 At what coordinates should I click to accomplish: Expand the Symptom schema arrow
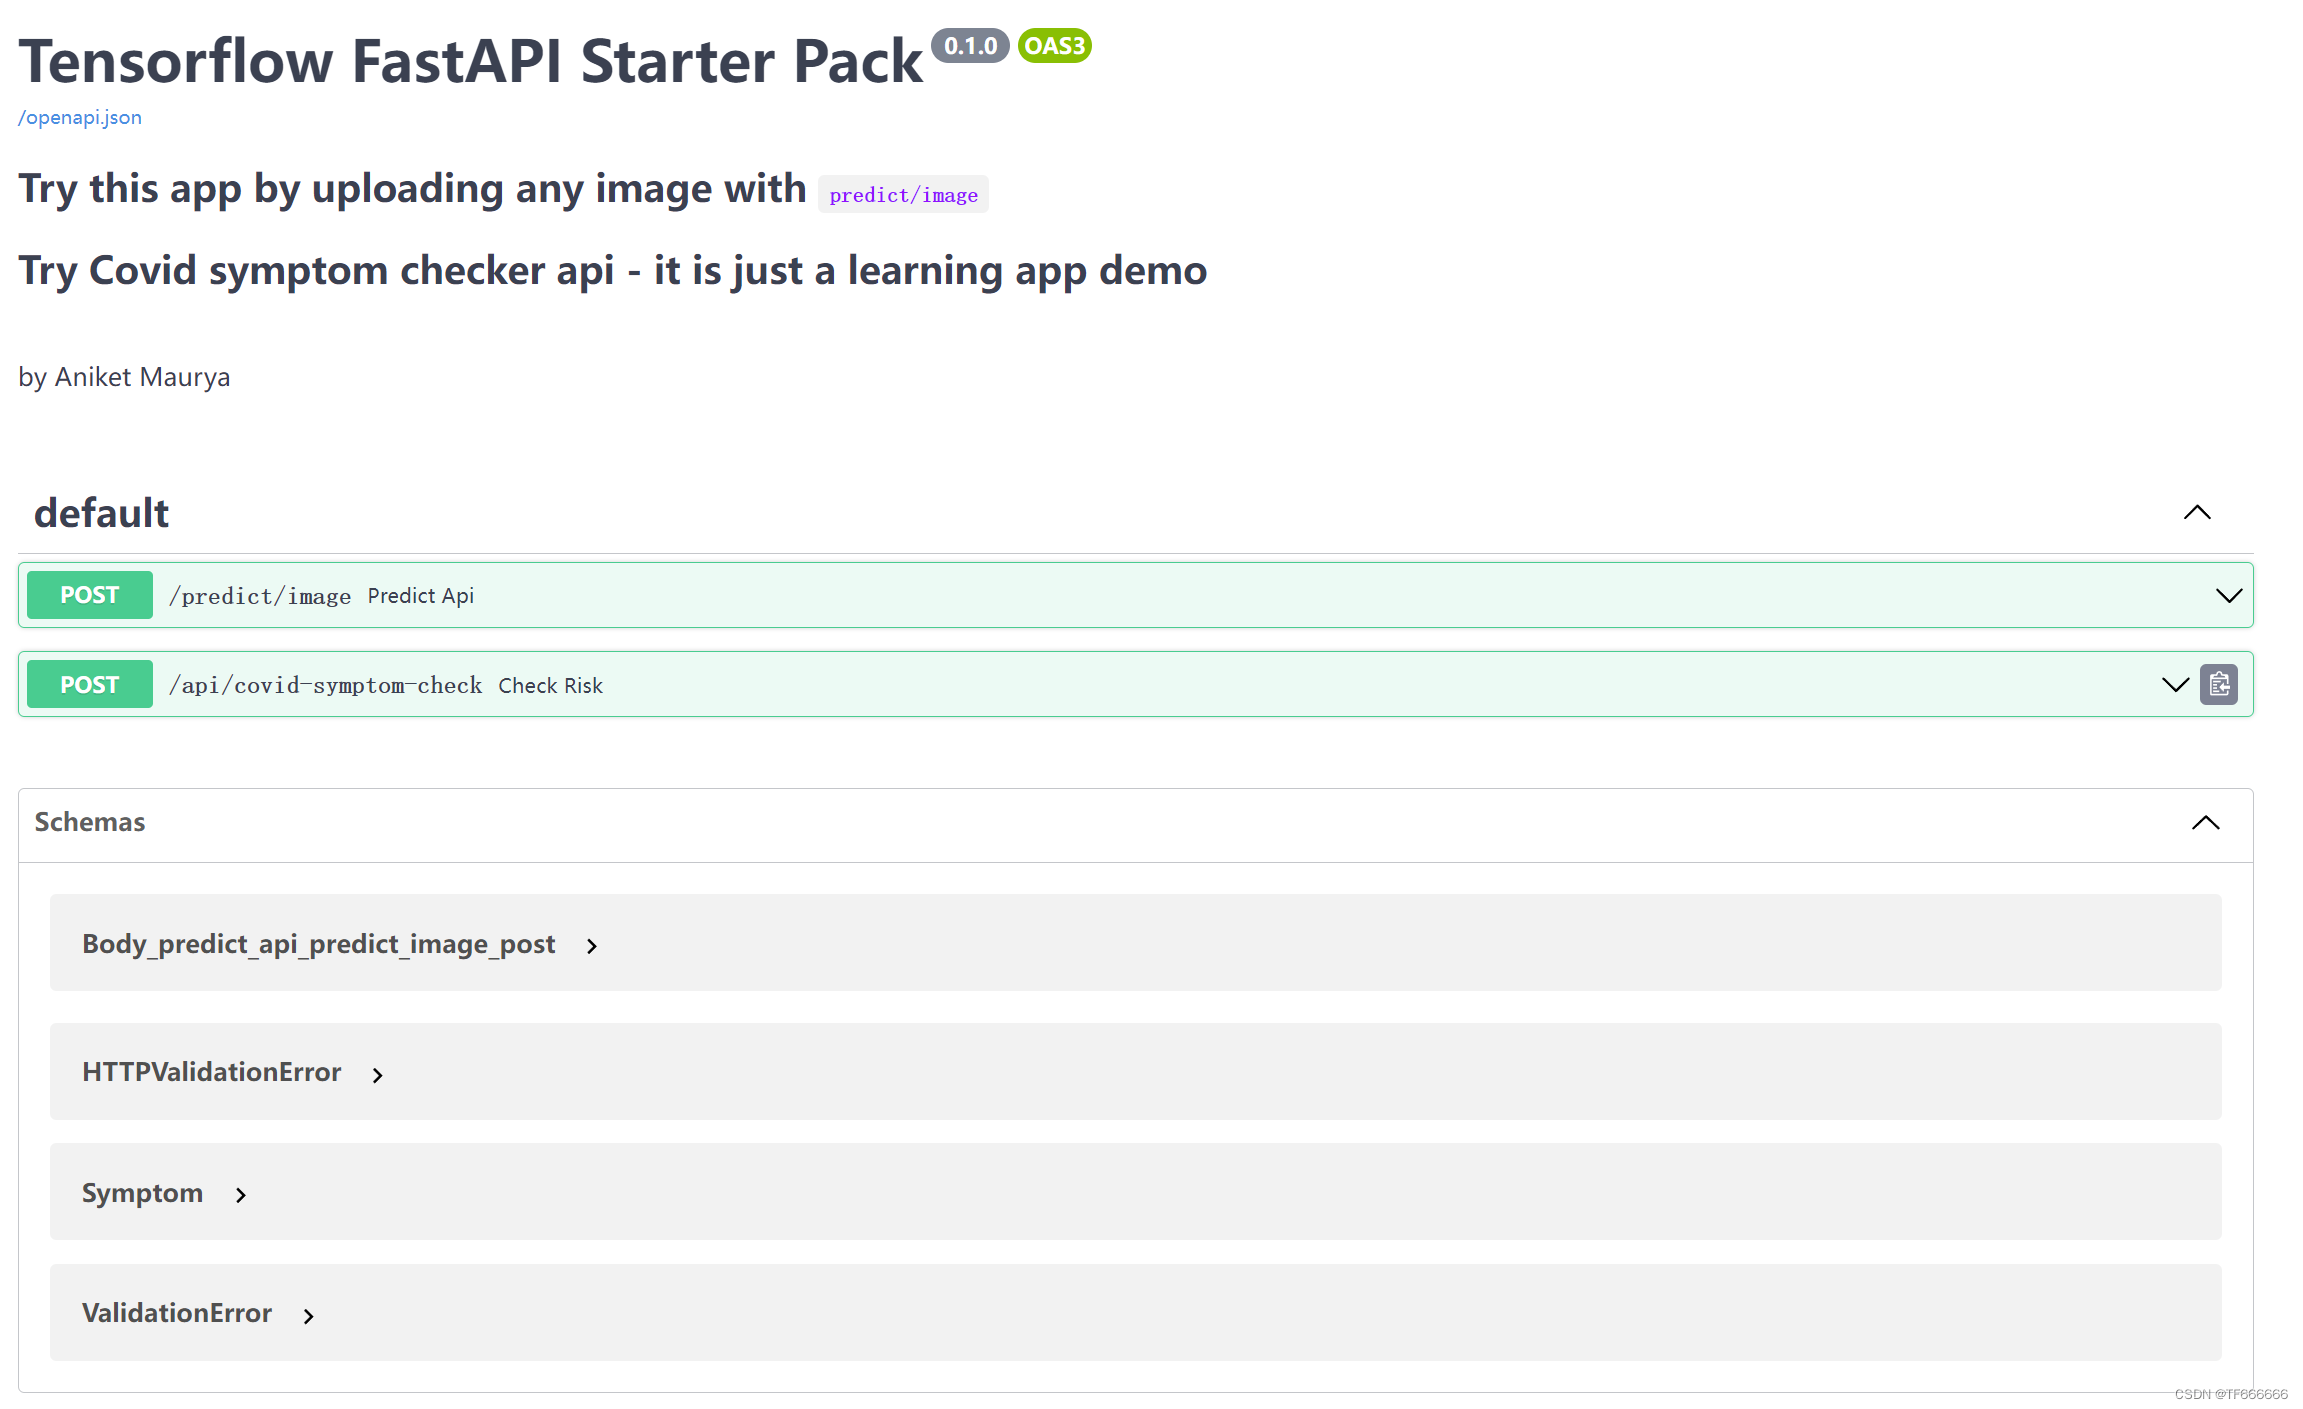coord(241,1195)
